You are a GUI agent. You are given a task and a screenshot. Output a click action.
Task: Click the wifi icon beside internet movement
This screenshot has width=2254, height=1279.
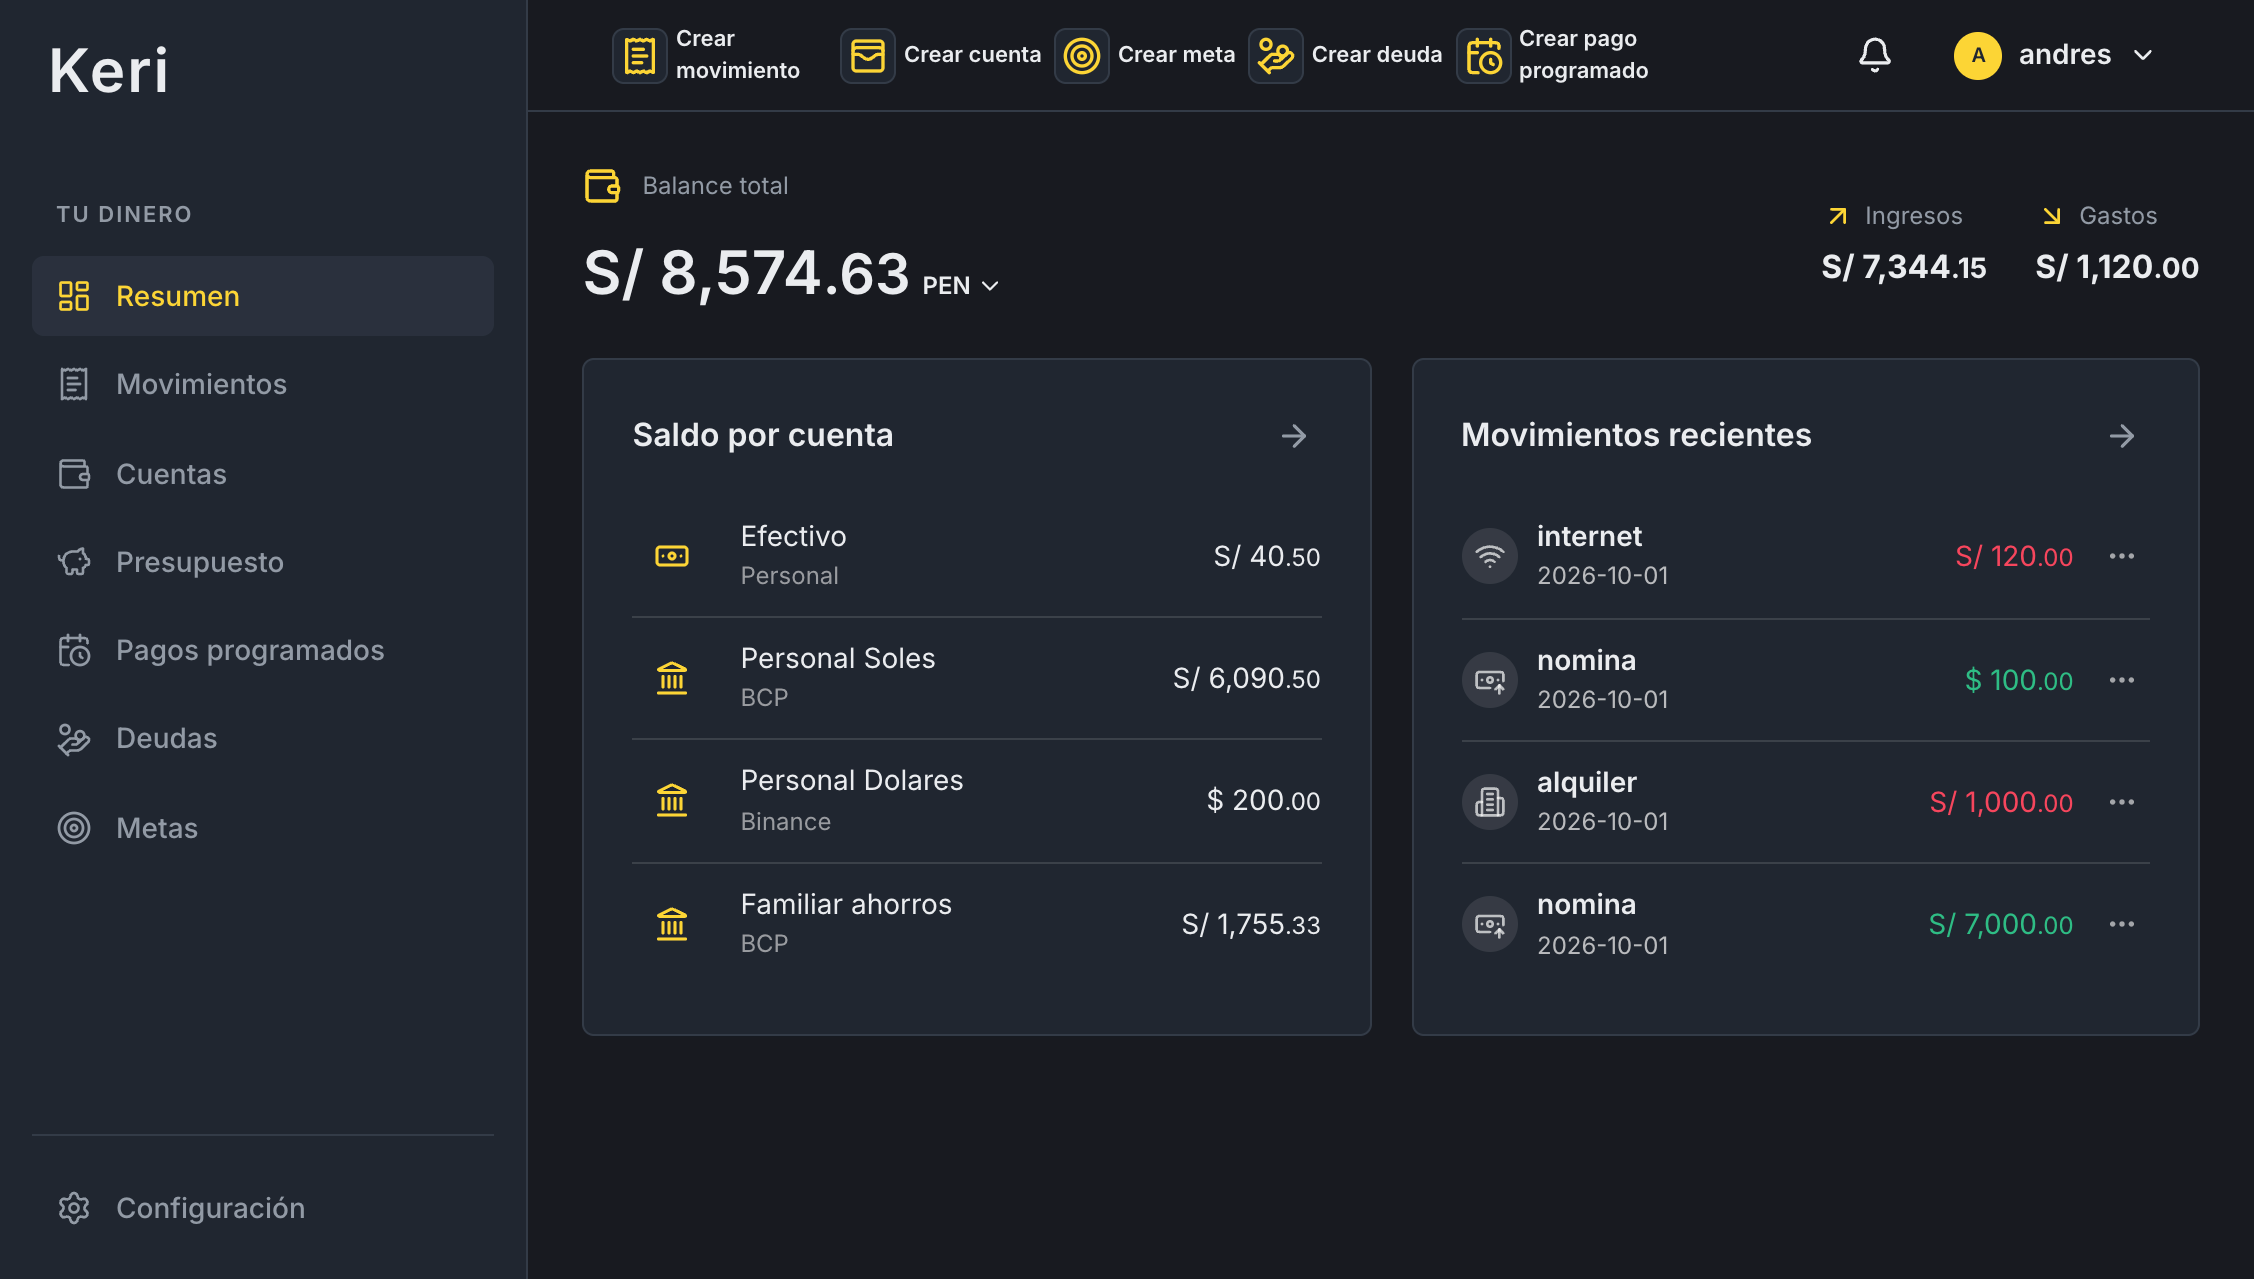coord(1489,556)
